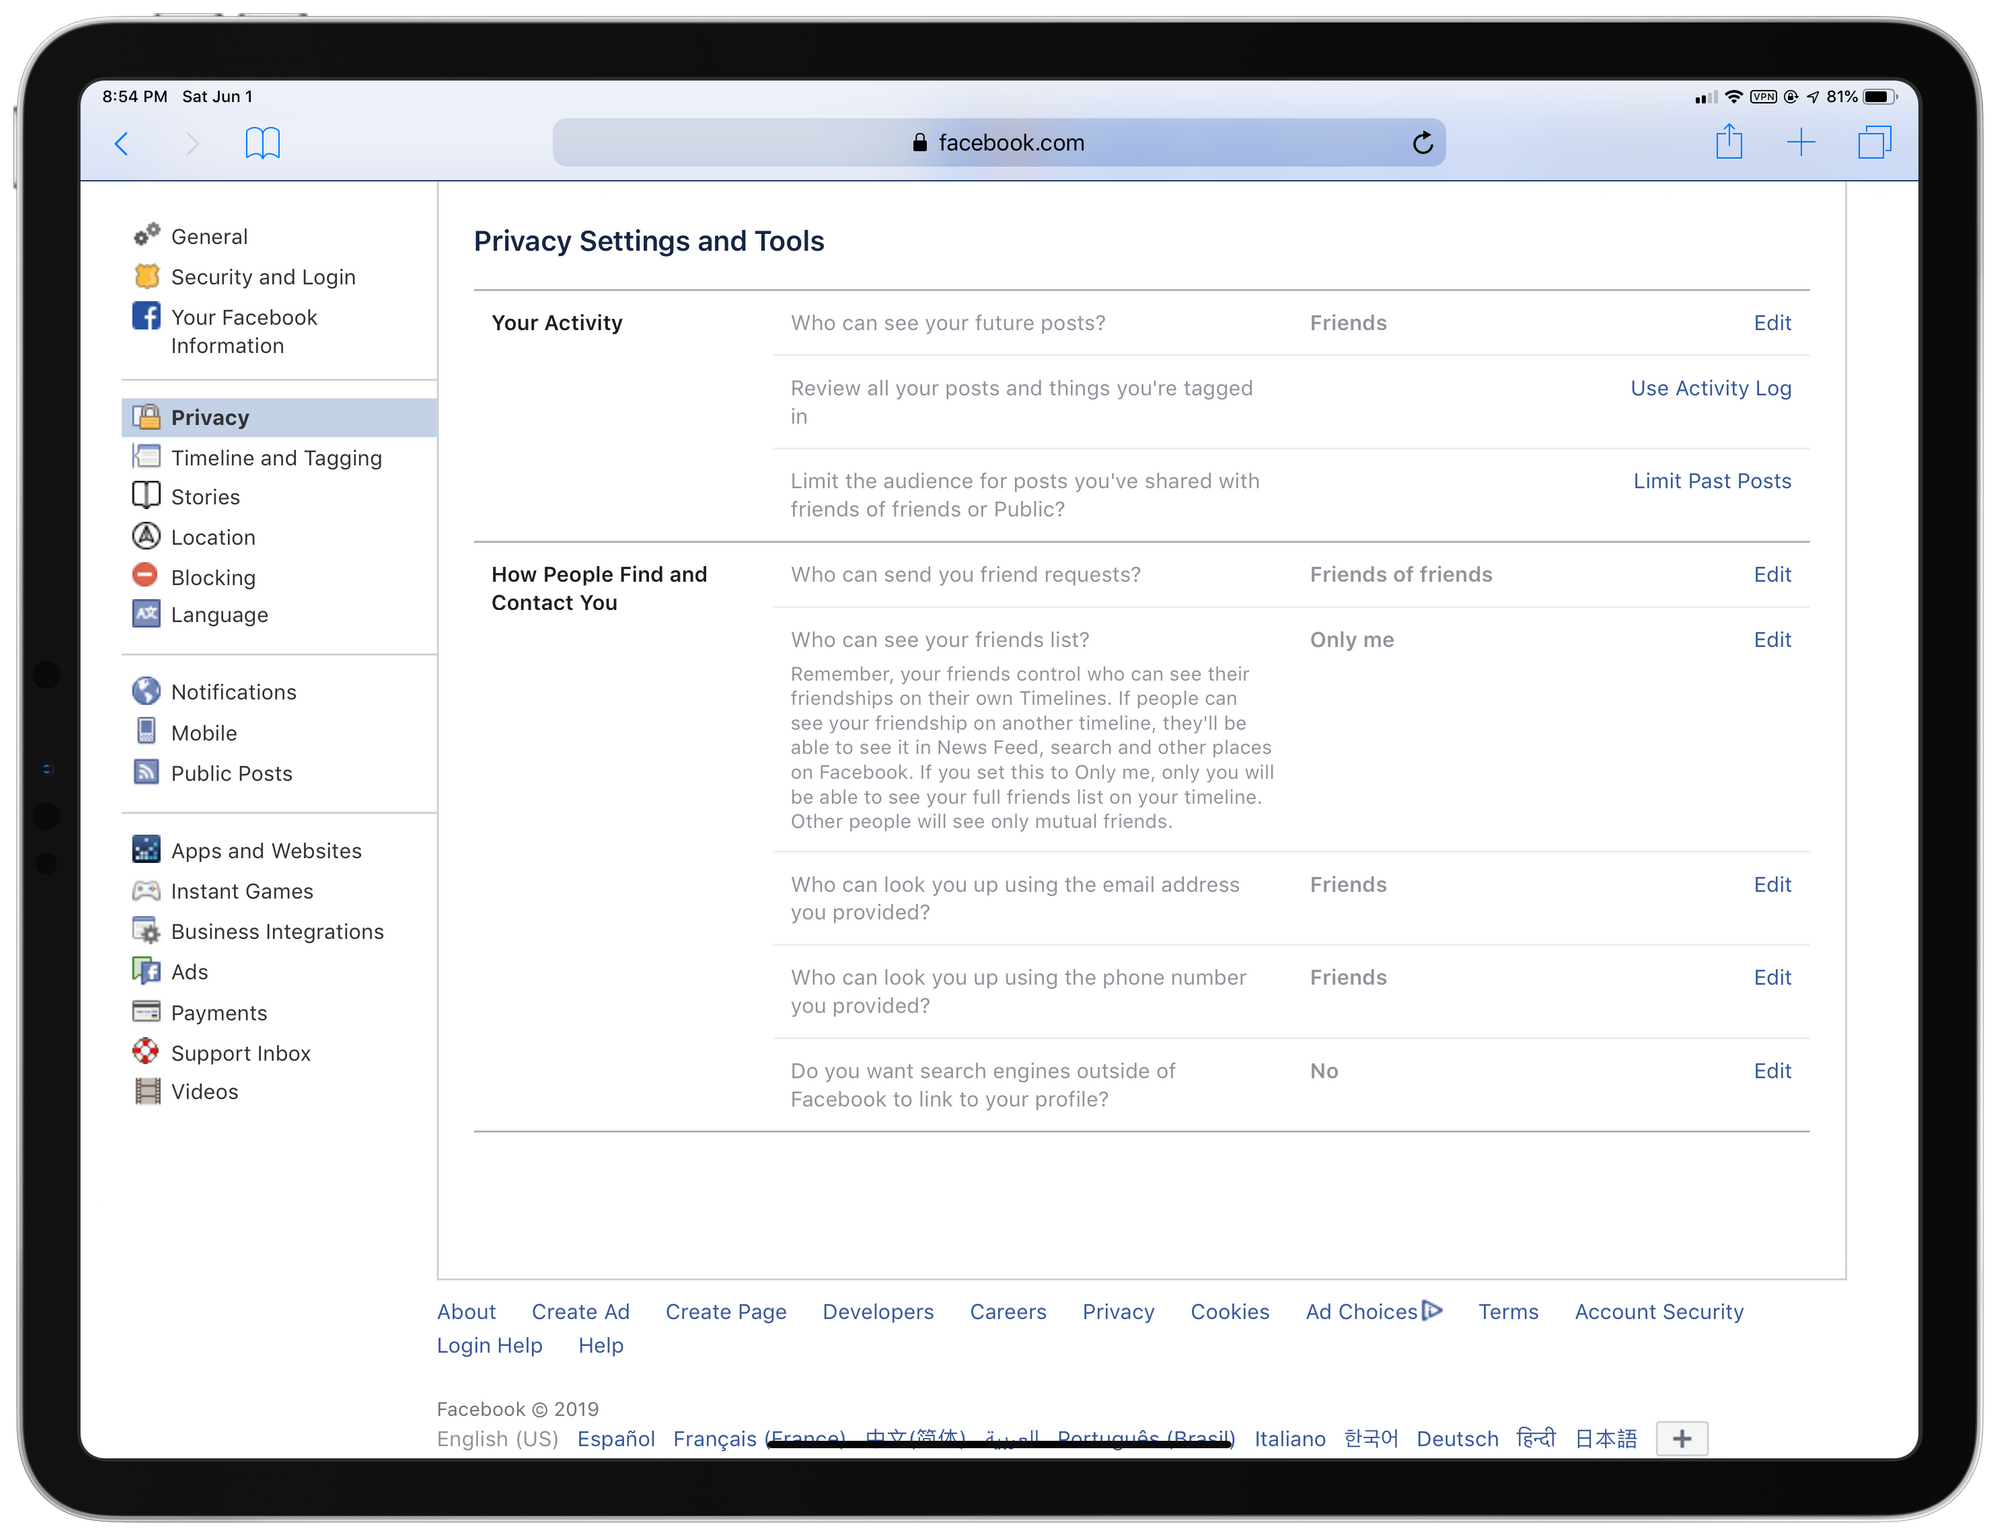Viewport: 2000px width, 1539px height.
Task: Edit who can see your future posts
Action: (x=1772, y=323)
